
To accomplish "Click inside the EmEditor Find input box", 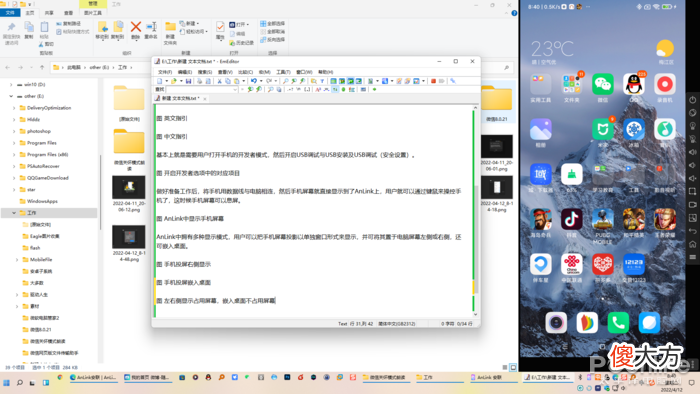I will tap(200, 90).
